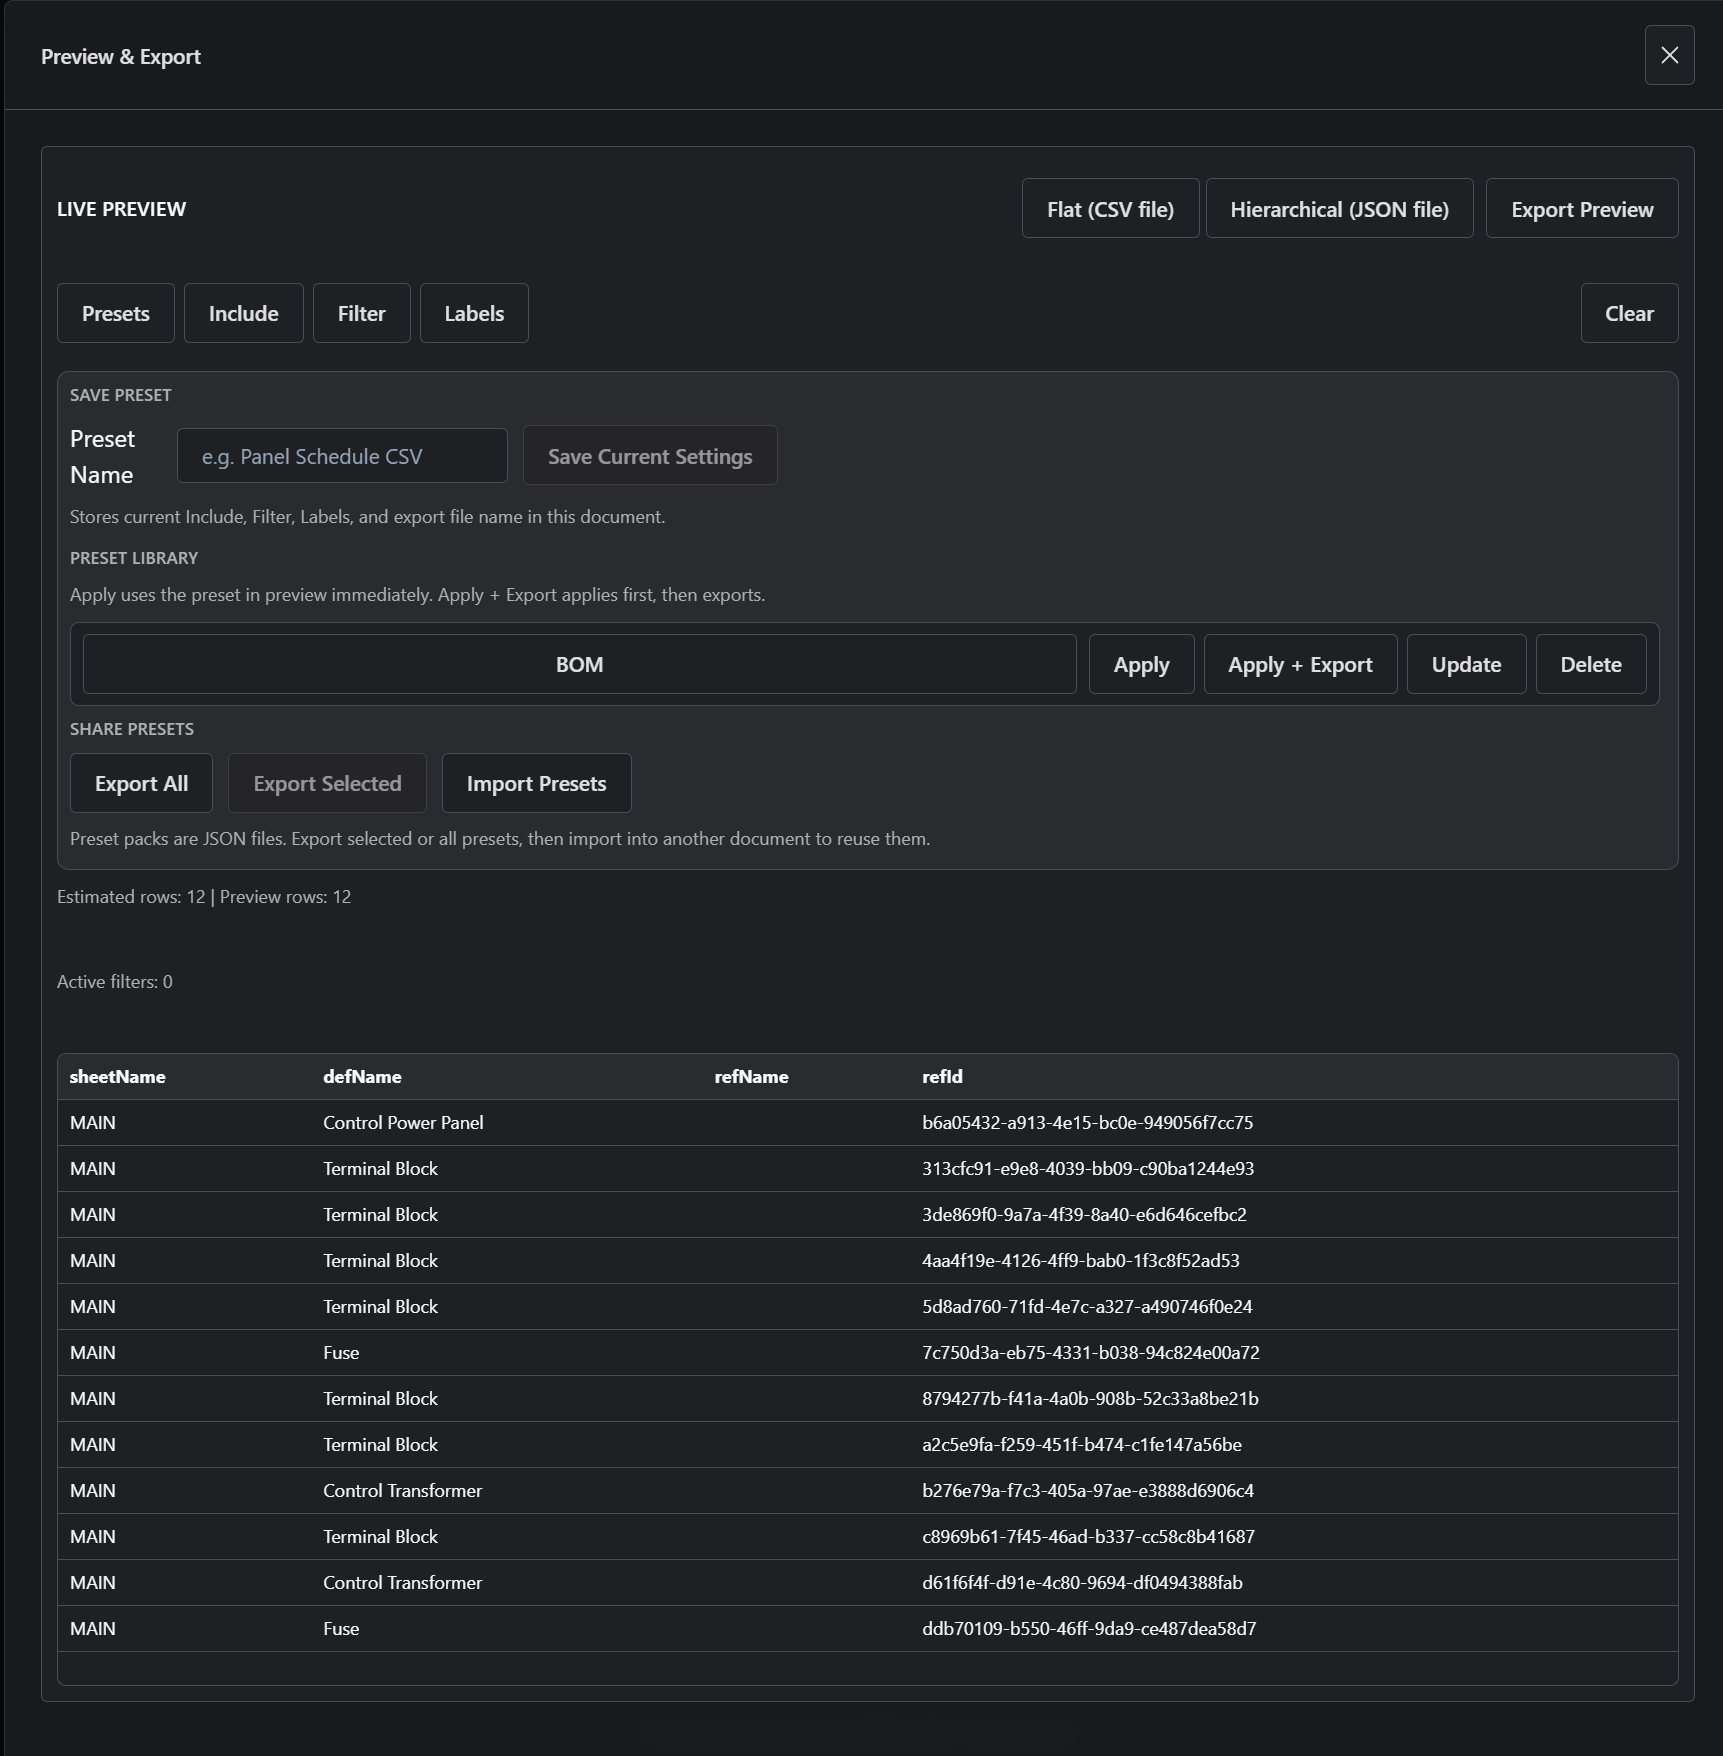
Task: Click Import Presets button
Action: 536,783
